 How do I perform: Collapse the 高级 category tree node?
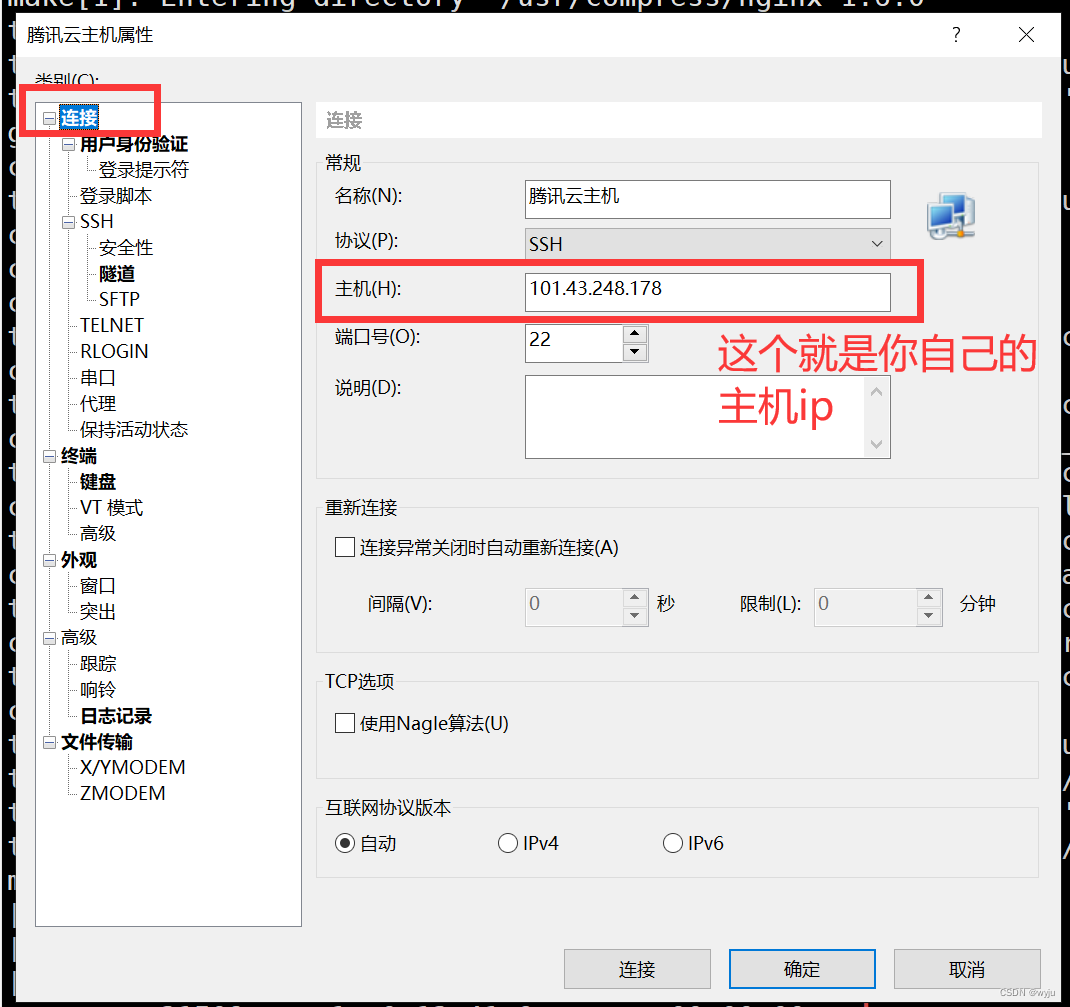[x=49, y=639]
